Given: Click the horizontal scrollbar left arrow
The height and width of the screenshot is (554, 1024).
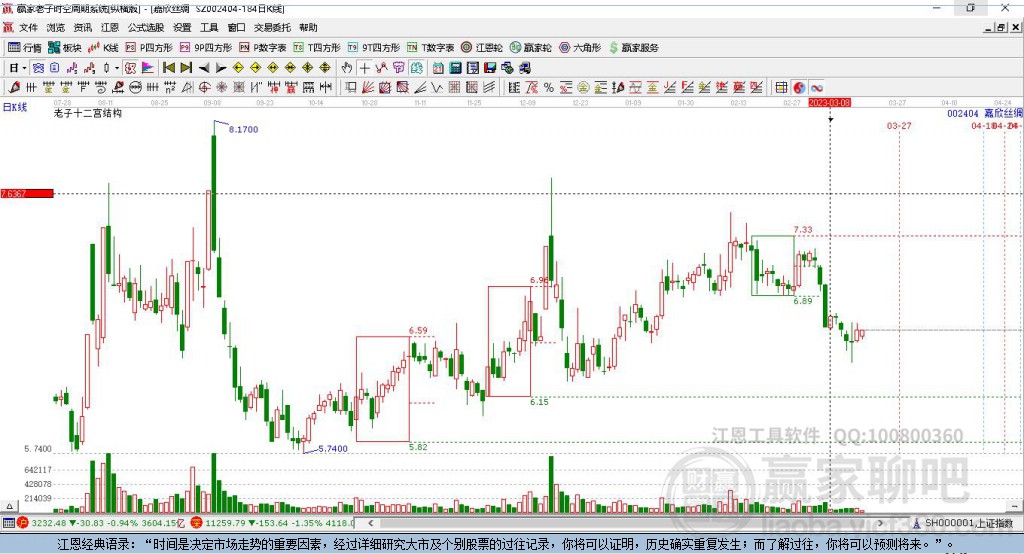Looking at the screenshot, I should point(370,523).
